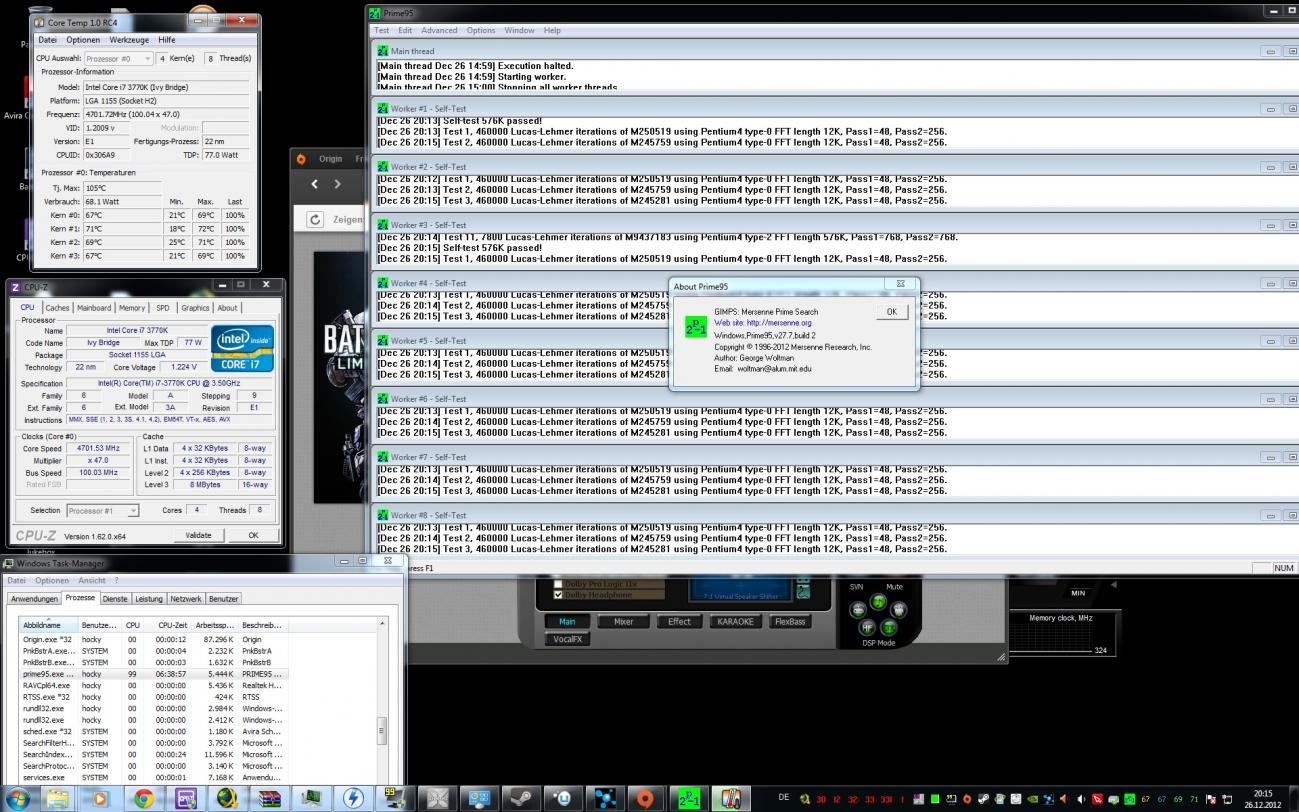Image resolution: width=1299 pixels, height=812 pixels.
Task: Click the HF button in DSP Mode panel
Action: [867, 627]
